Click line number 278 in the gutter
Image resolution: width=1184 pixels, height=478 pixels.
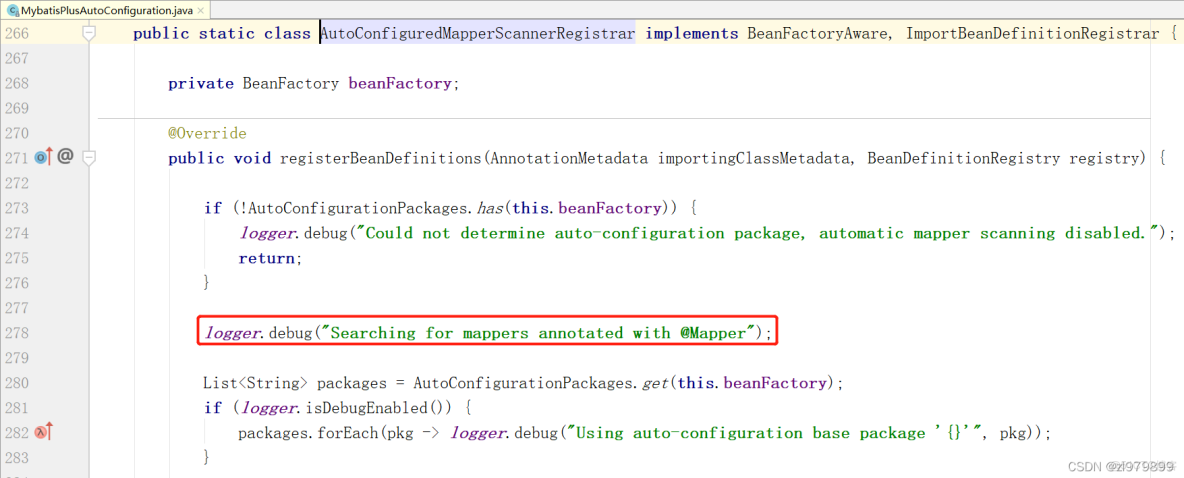17,333
